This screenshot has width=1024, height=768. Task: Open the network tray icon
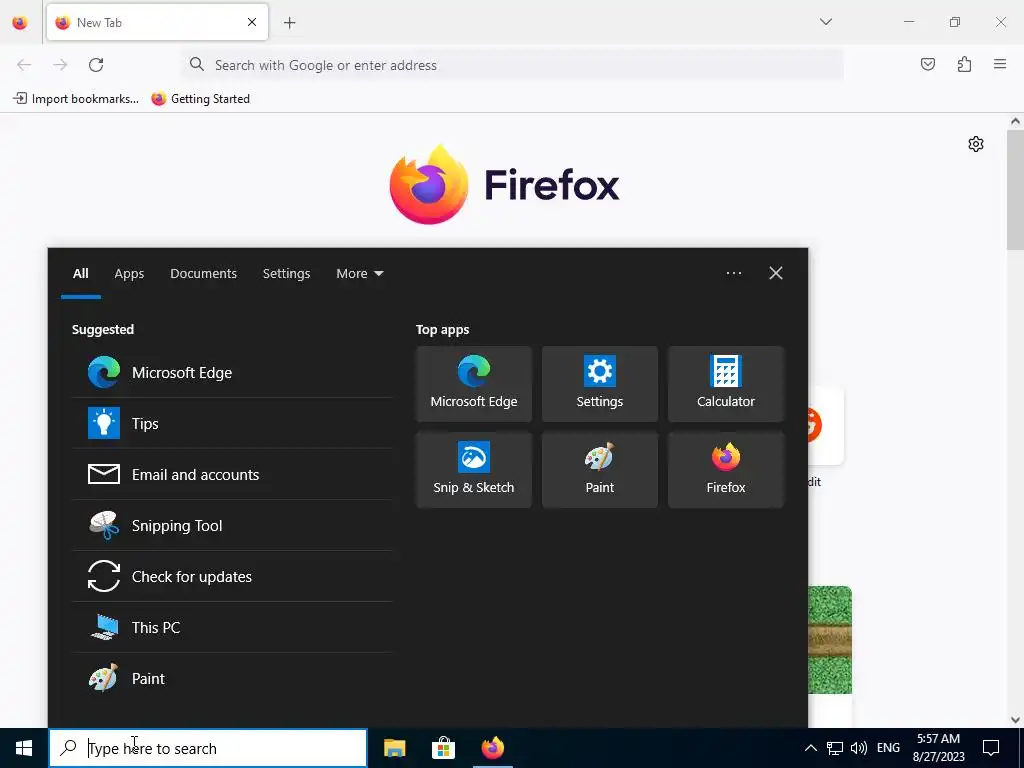(835, 748)
